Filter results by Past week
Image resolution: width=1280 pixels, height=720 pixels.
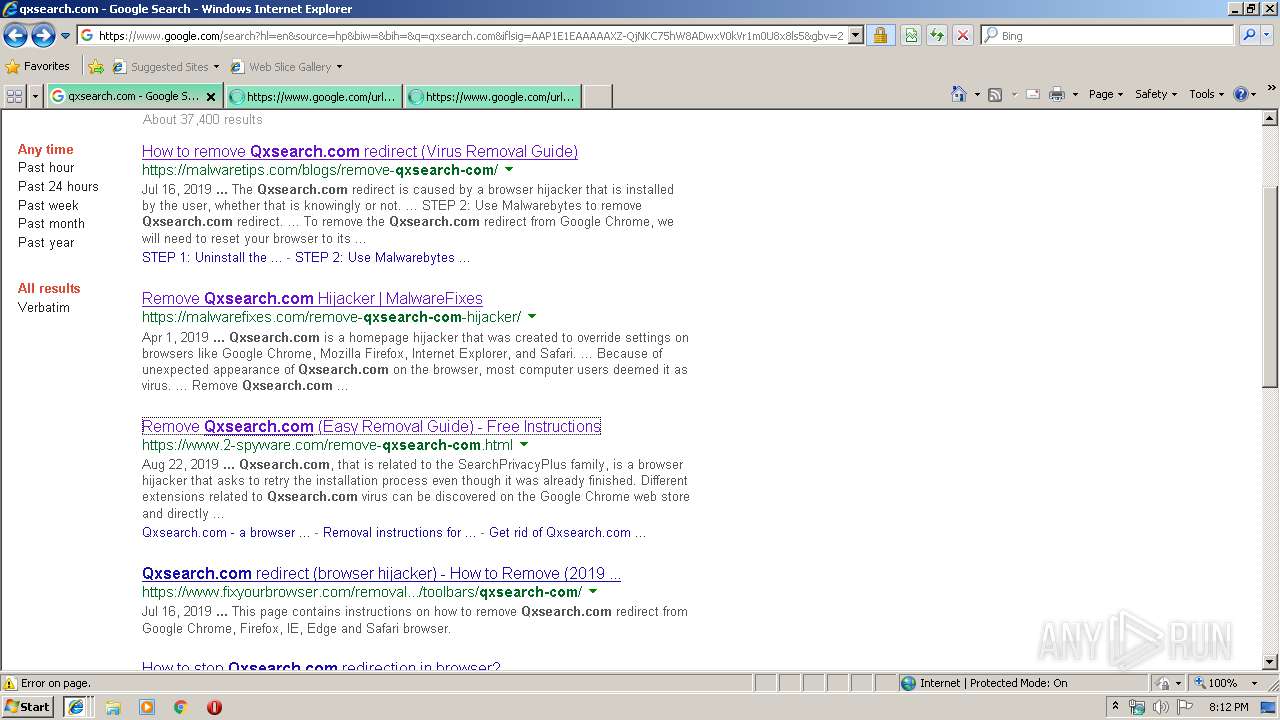point(48,205)
